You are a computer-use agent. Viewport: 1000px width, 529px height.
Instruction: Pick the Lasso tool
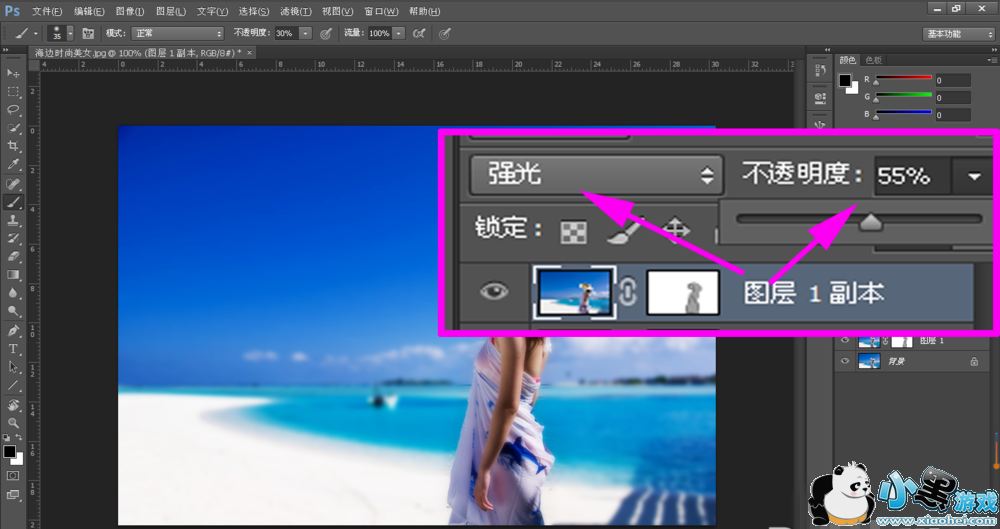pos(13,108)
